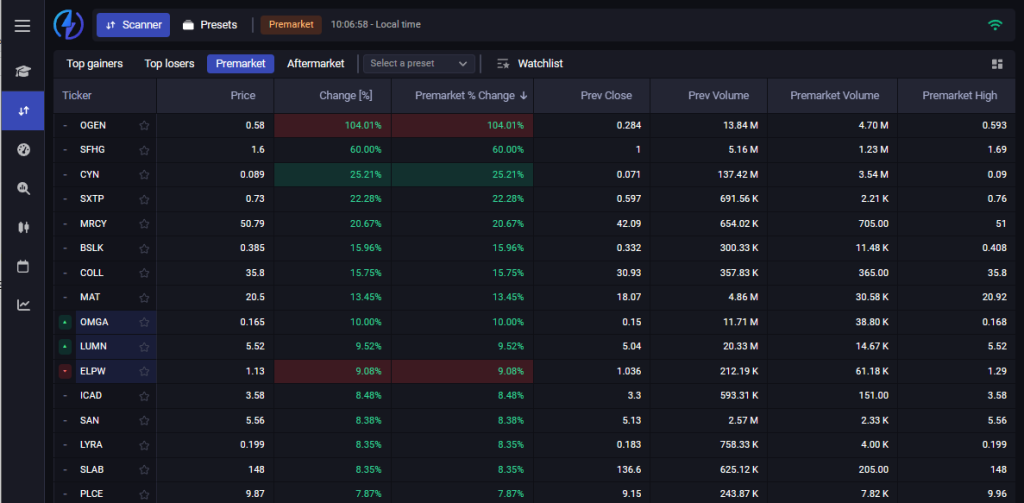This screenshot has width=1024, height=503.
Task: Click the Scanner button
Action: [x=133, y=25]
